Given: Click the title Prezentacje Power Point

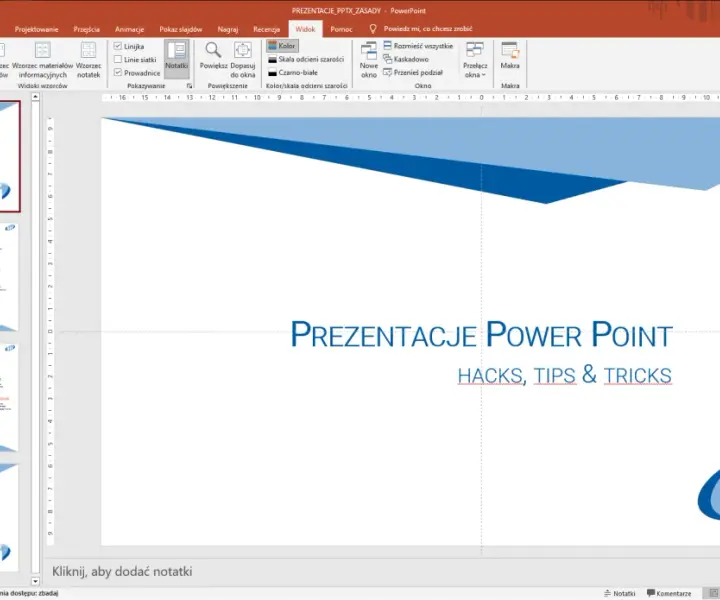Looking at the screenshot, I should pos(482,334).
